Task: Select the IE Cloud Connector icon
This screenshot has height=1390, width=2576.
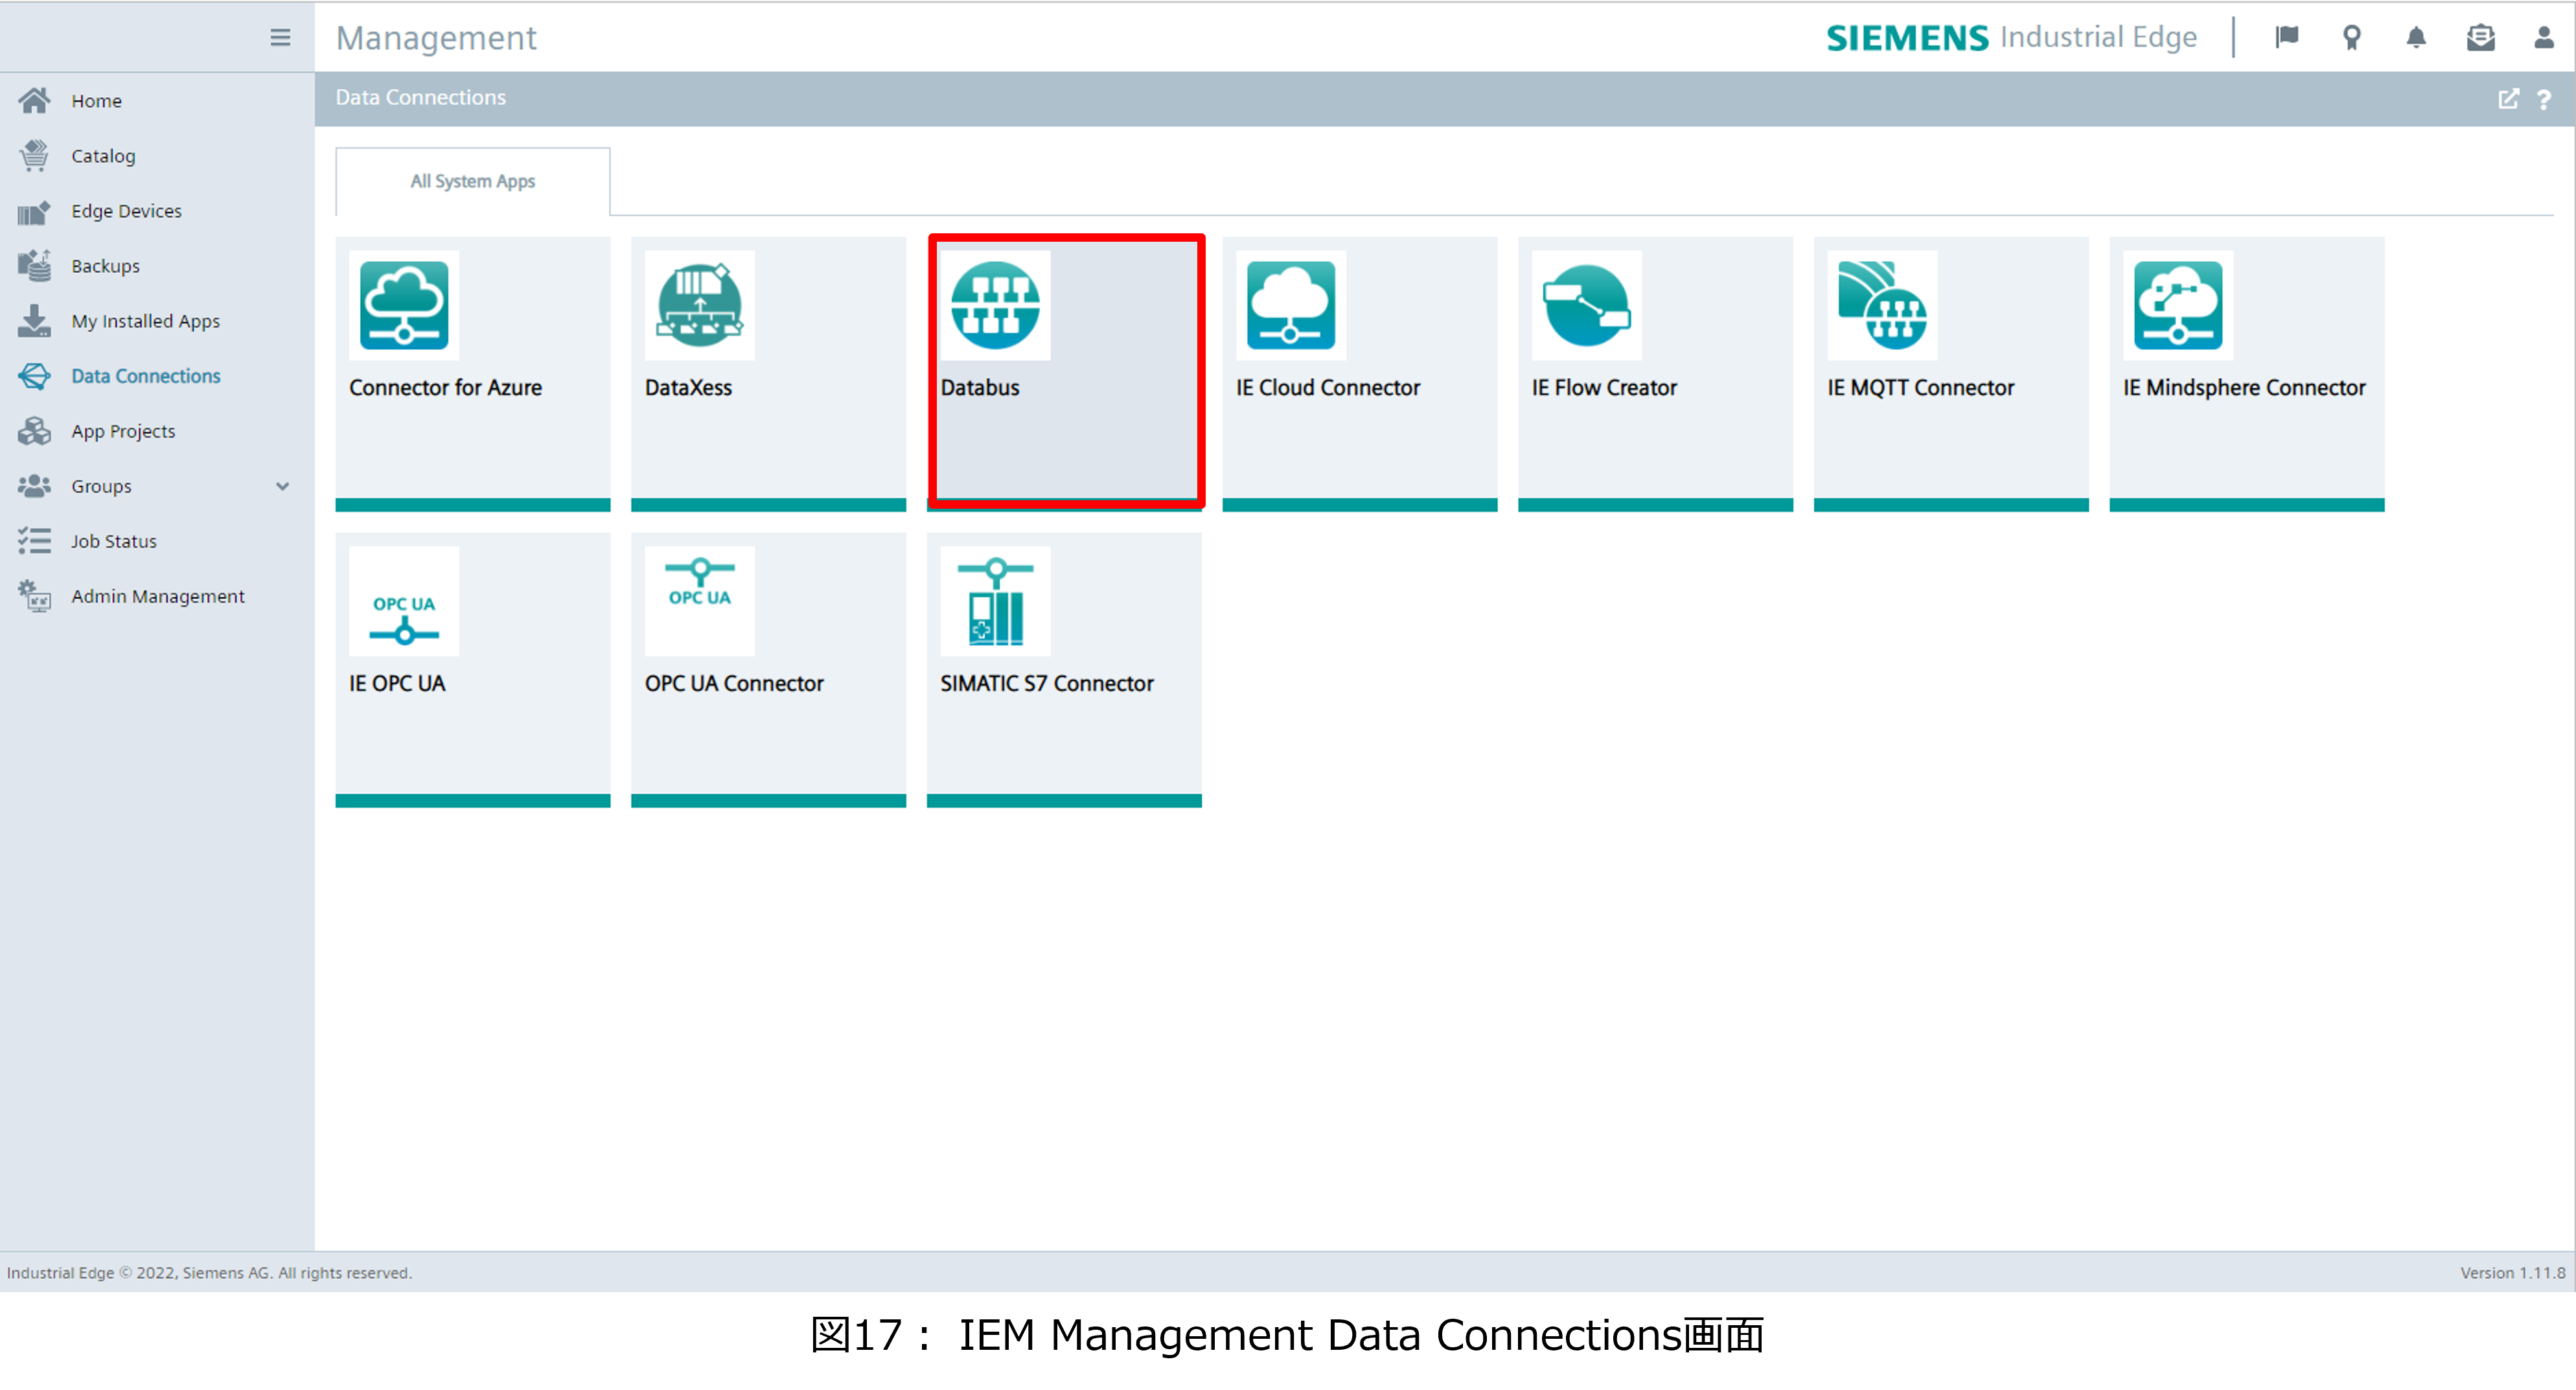Action: point(1290,305)
